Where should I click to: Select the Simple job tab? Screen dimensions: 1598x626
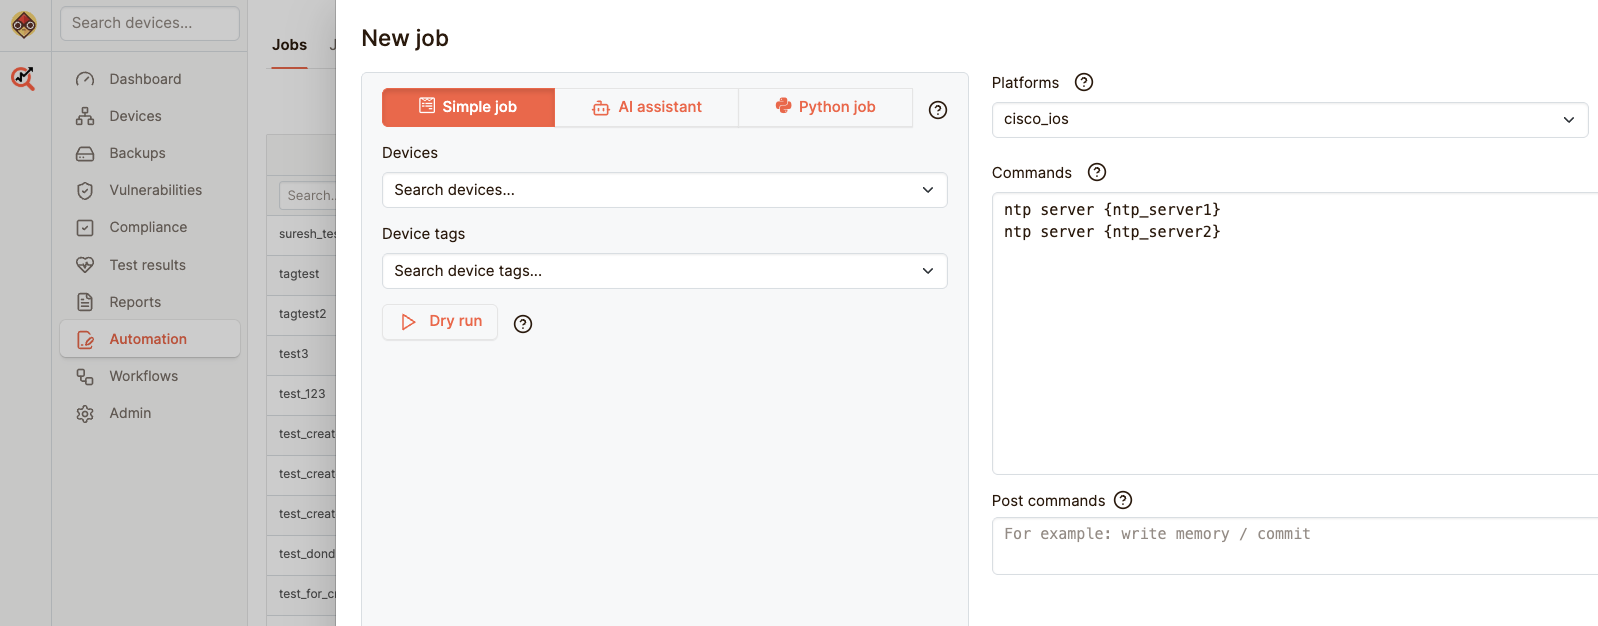[468, 107]
